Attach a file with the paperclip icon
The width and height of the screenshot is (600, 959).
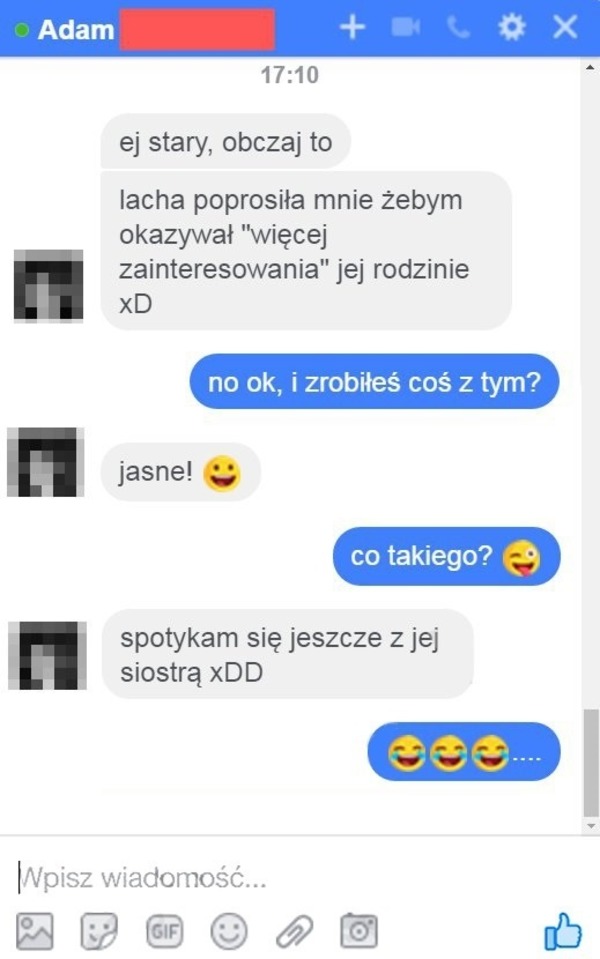tap(294, 931)
